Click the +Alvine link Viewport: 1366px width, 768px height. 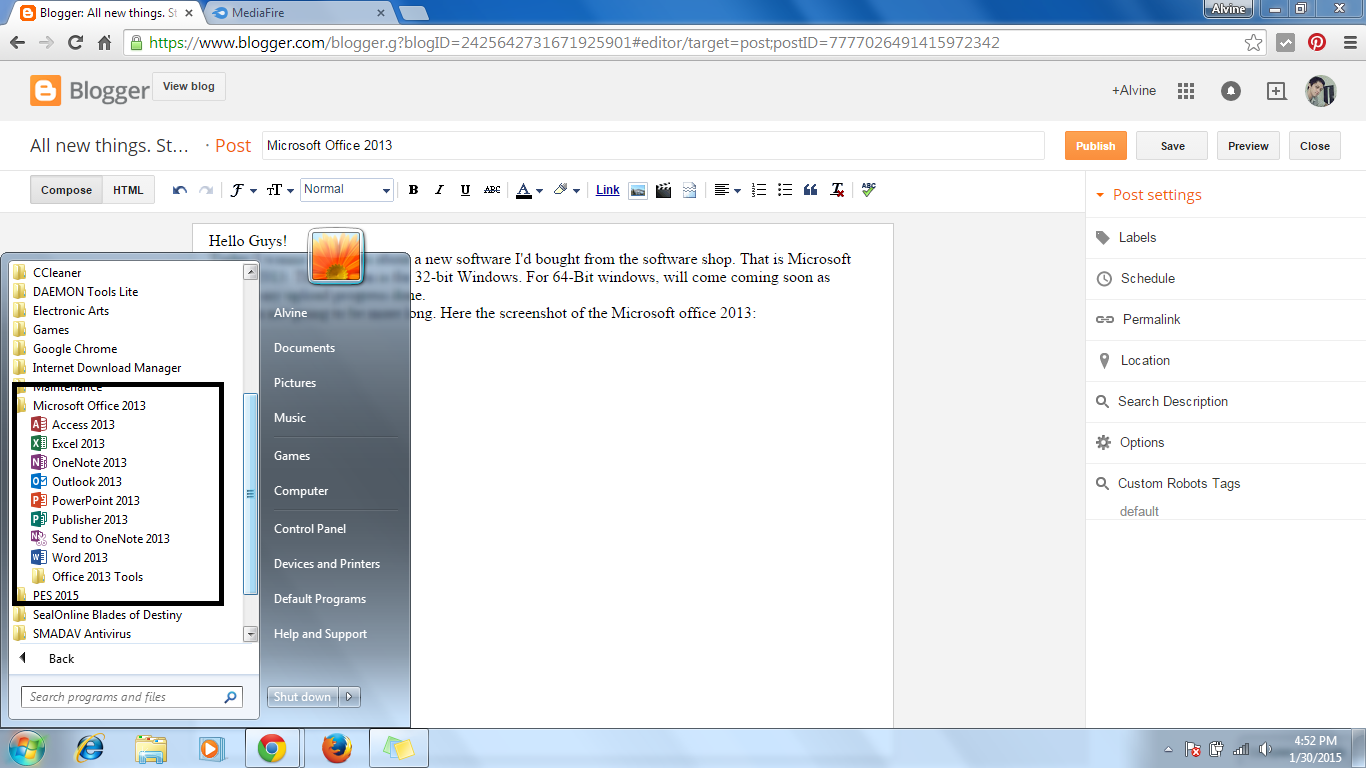tap(1134, 91)
